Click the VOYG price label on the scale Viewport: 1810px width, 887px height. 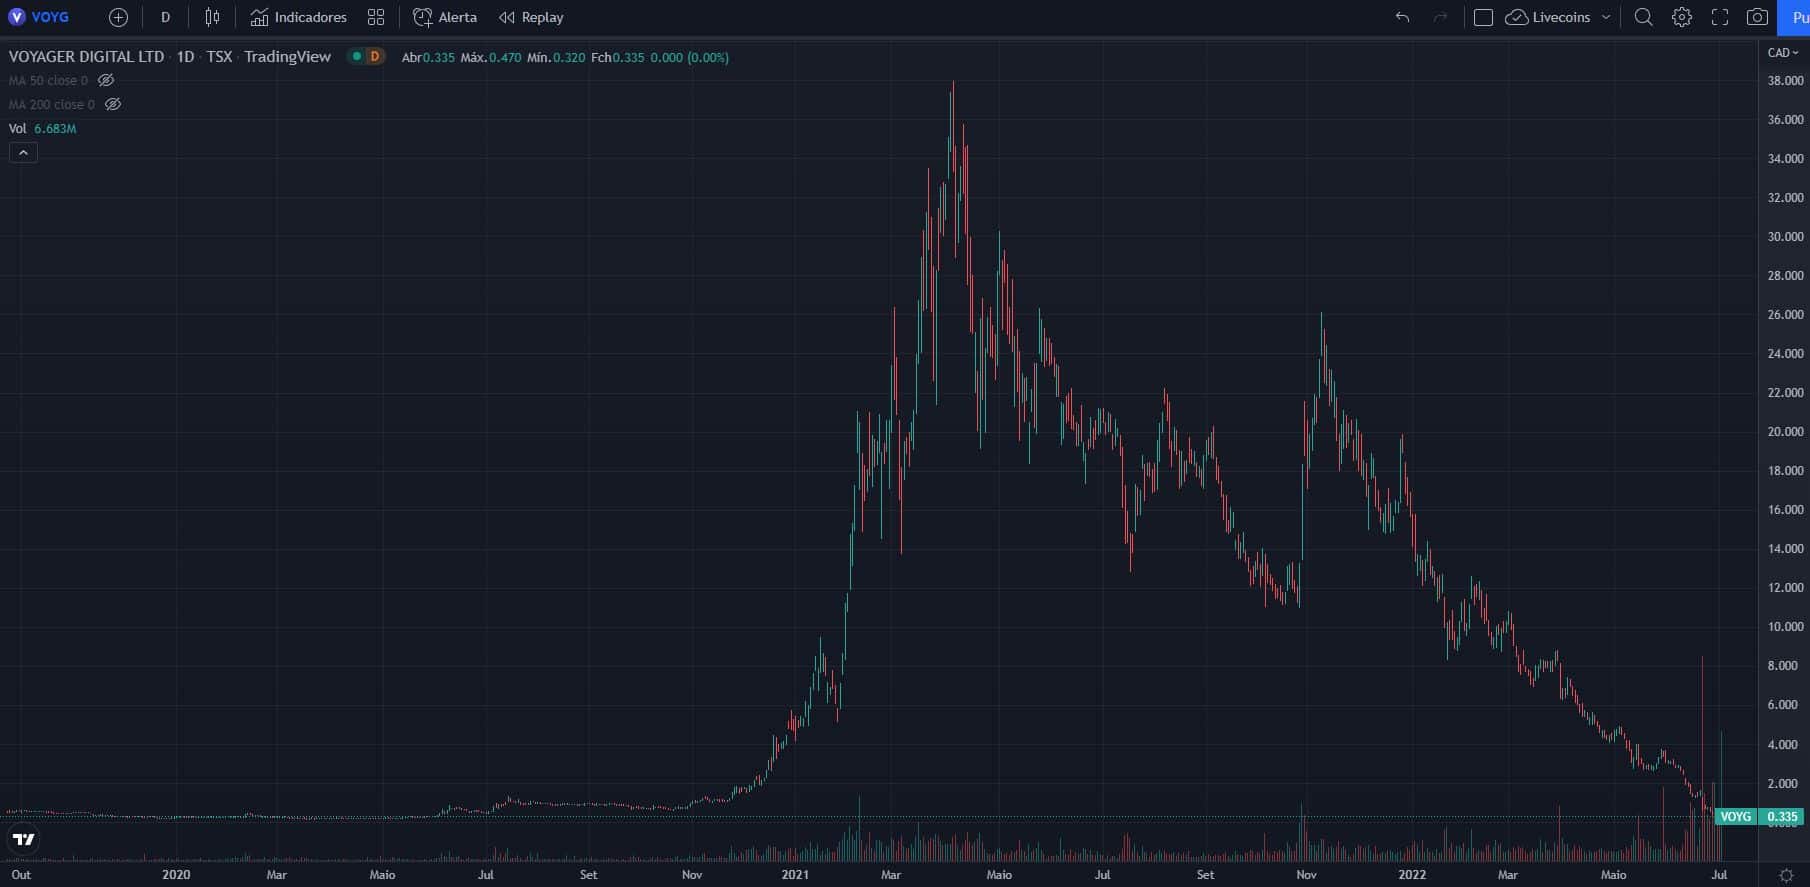point(1735,817)
